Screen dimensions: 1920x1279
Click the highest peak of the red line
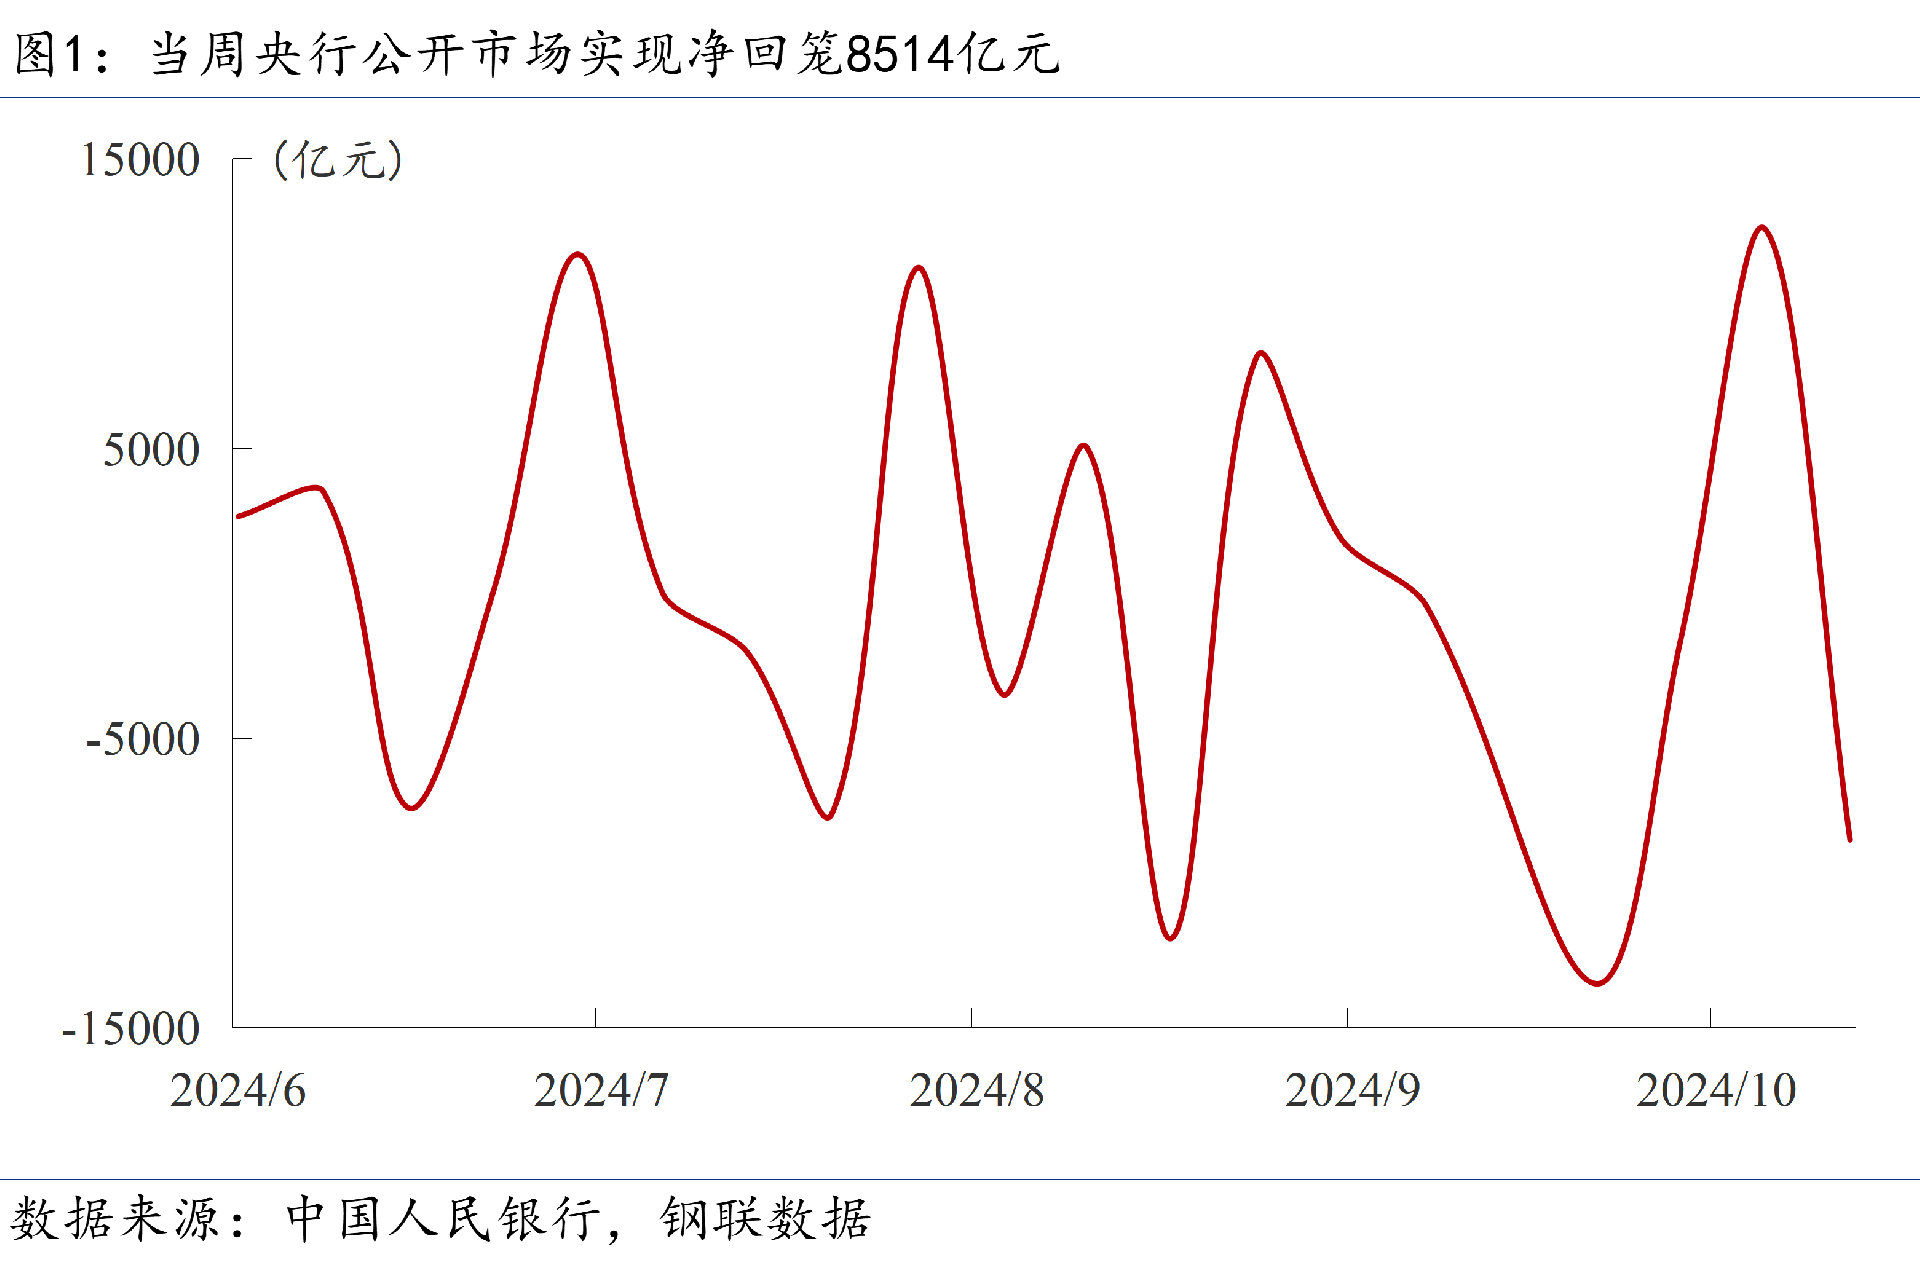pyautogui.click(x=1762, y=227)
